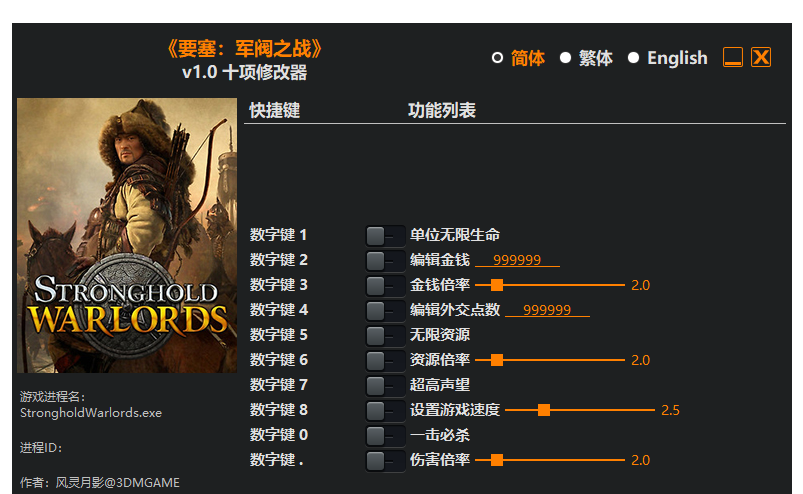Image resolution: width=803 pixels, height=494 pixels.
Task: Click the 进程ID label
Action: click(x=41, y=448)
